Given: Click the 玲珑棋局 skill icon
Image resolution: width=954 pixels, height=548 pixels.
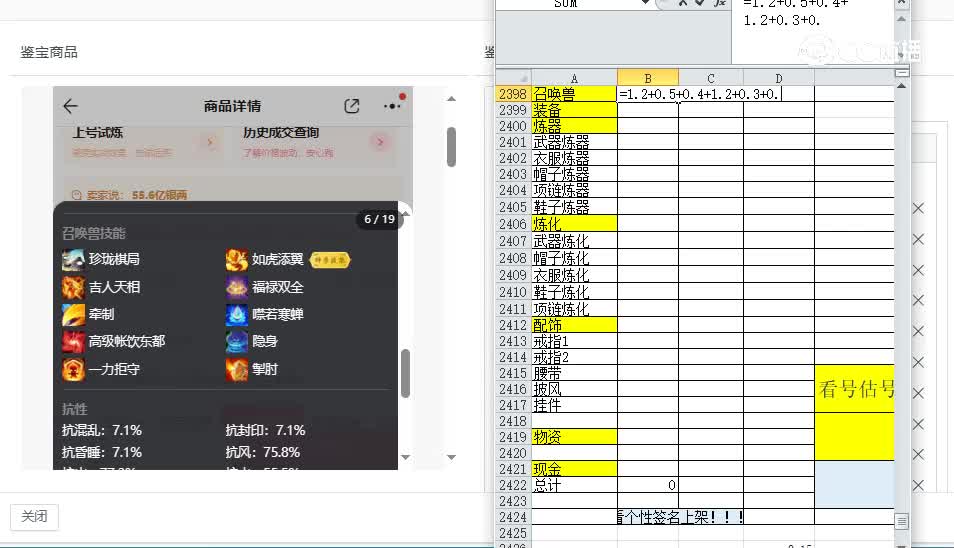Looking at the screenshot, I should [x=73, y=260].
